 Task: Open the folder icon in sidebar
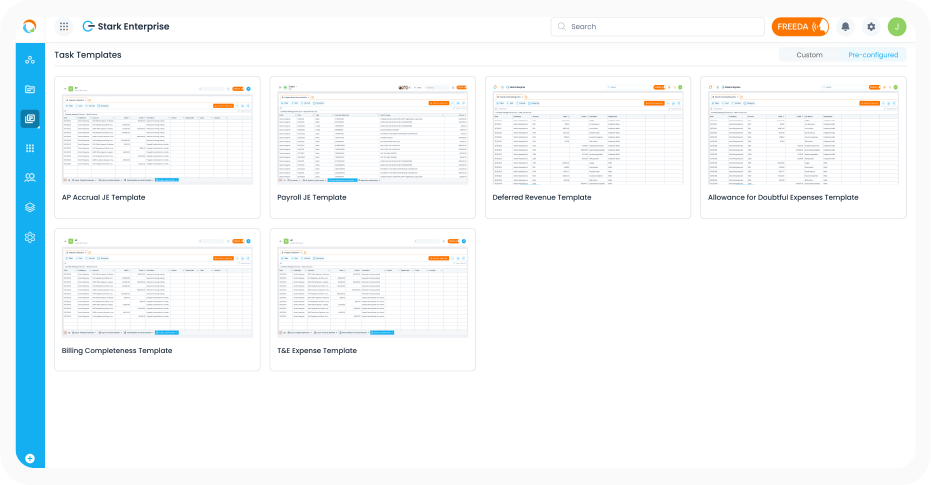[30, 90]
